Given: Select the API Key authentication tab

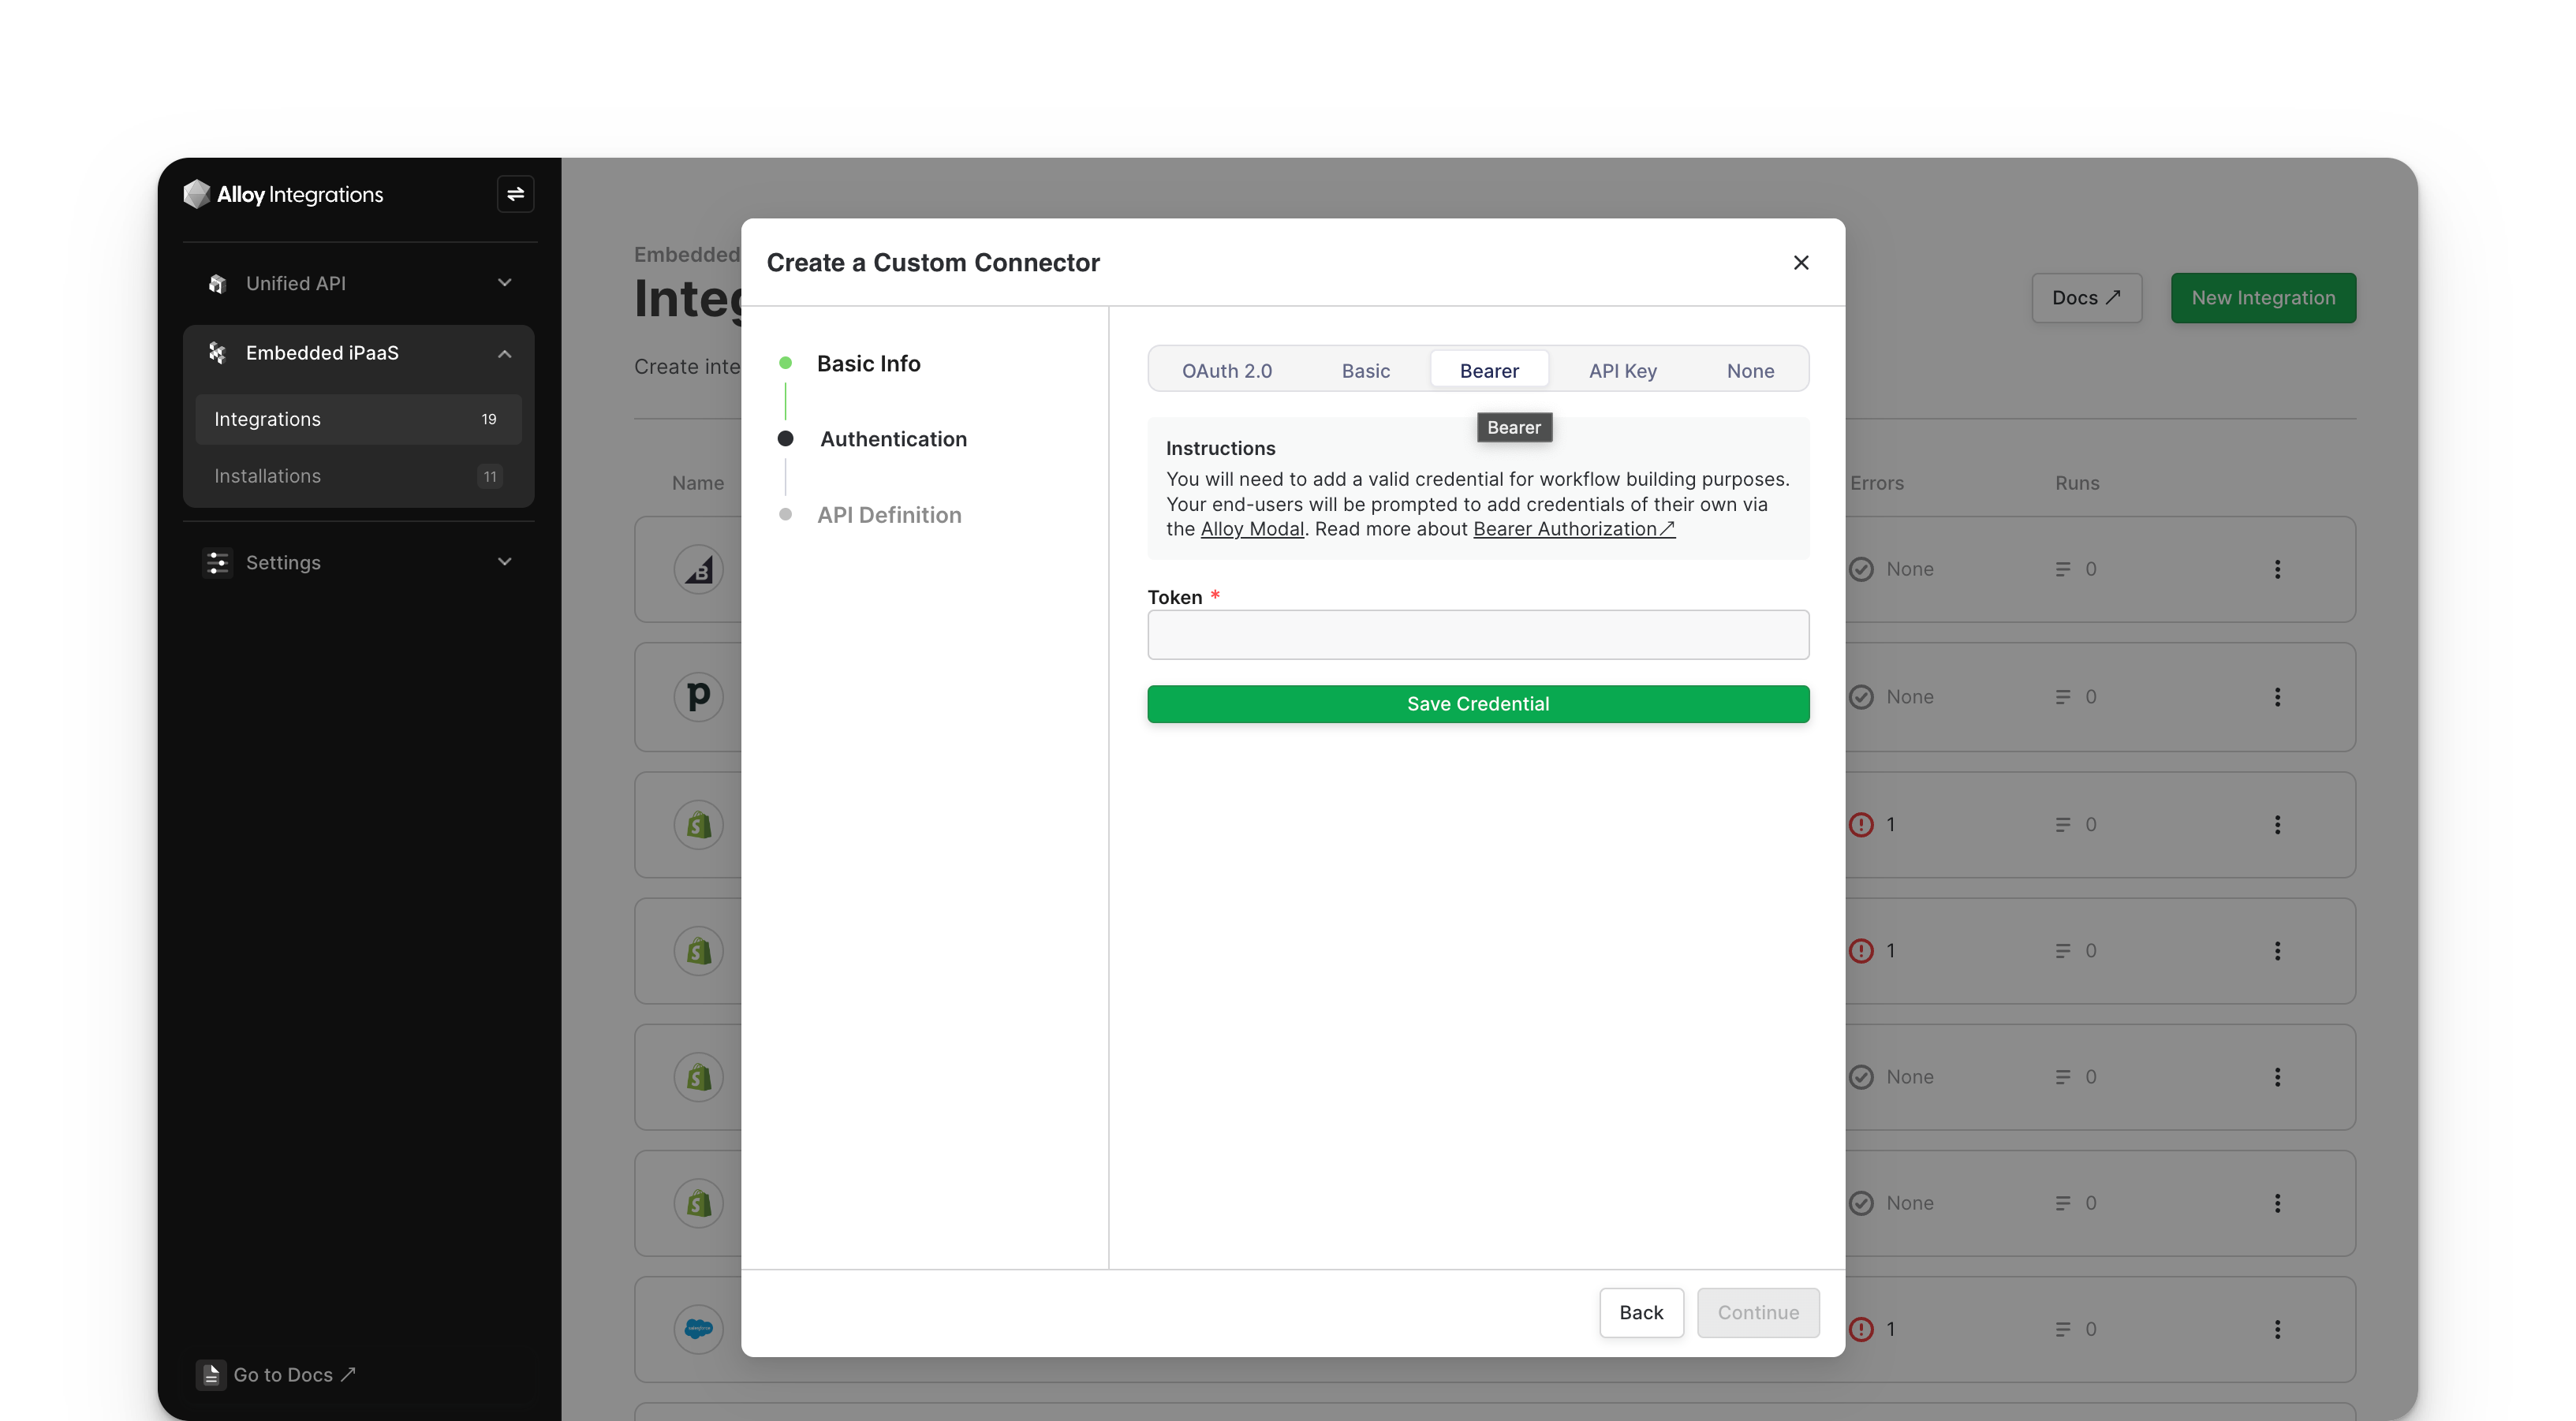Looking at the screenshot, I should click(x=1622, y=371).
